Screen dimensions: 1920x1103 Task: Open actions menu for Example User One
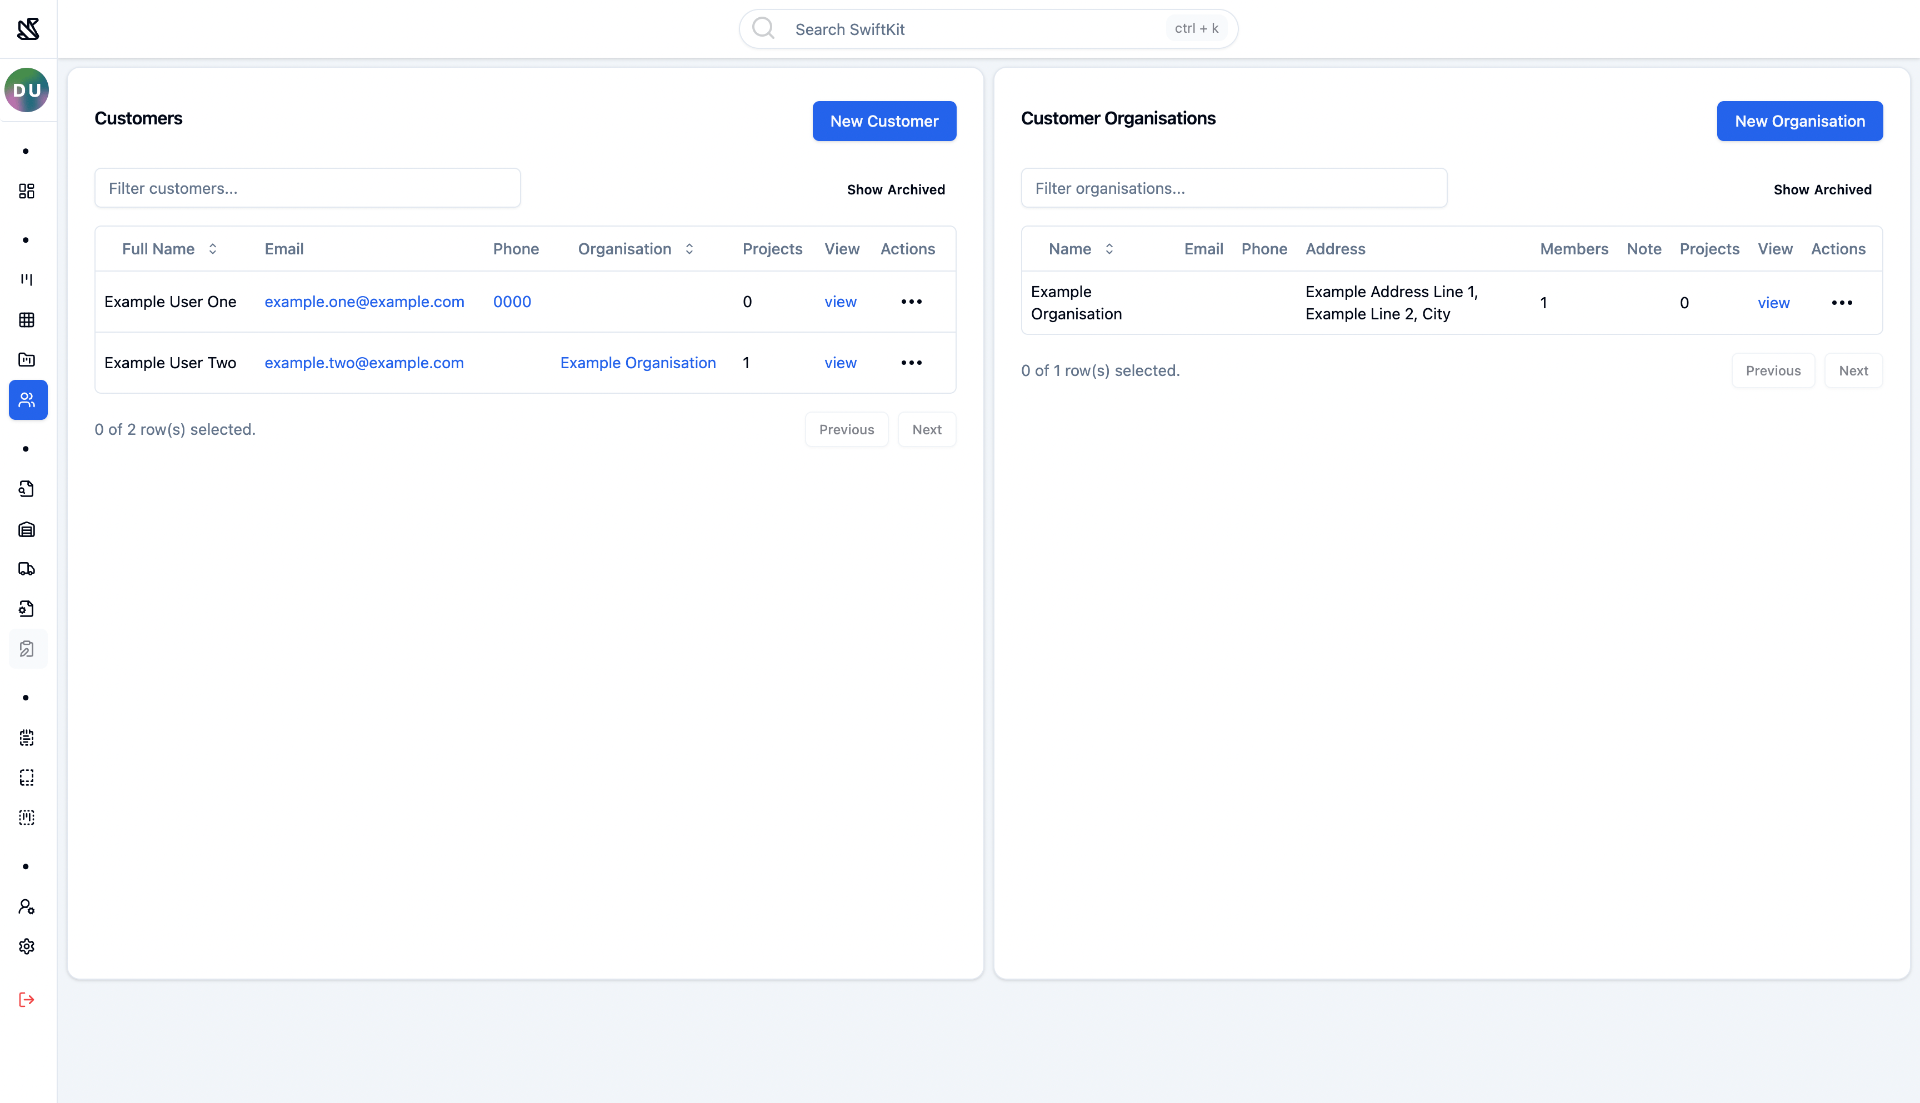tap(911, 302)
